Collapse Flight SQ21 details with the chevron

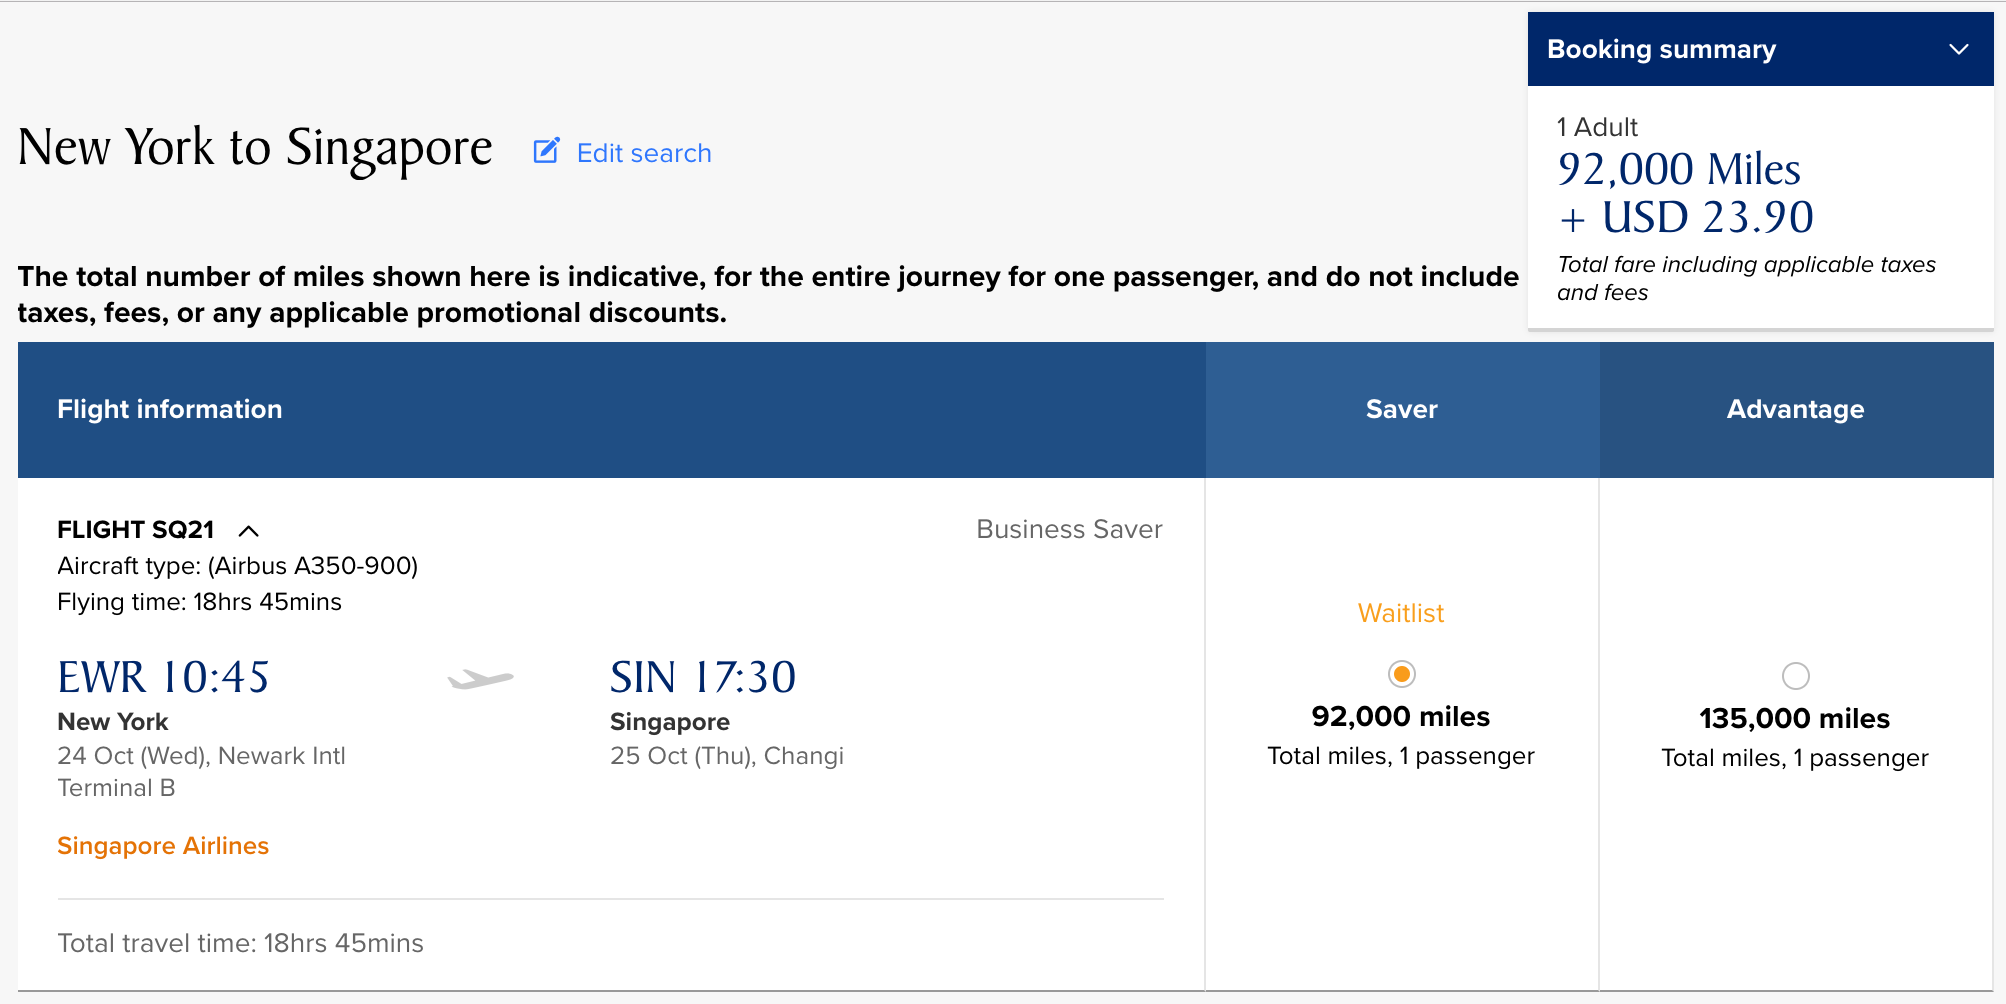click(x=249, y=530)
